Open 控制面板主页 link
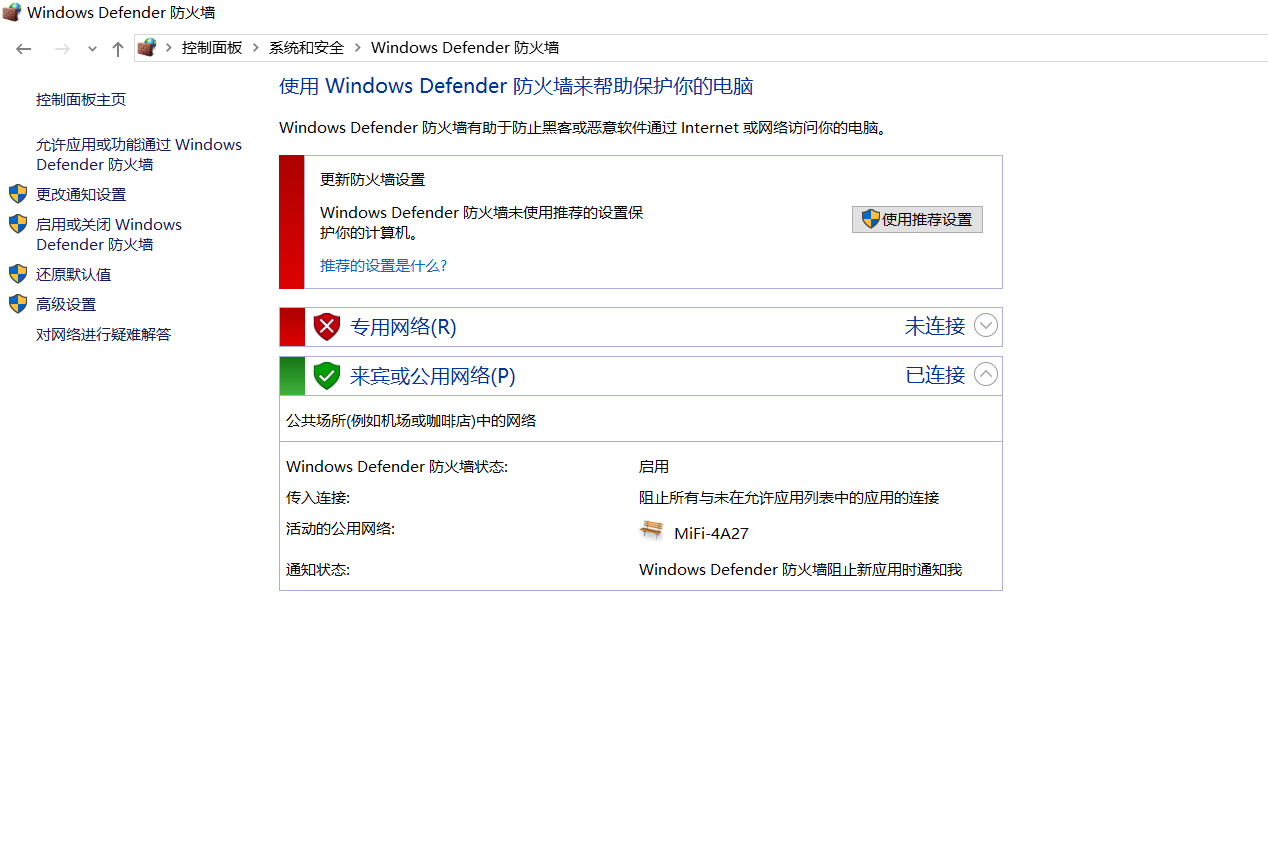 (x=81, y=100)
